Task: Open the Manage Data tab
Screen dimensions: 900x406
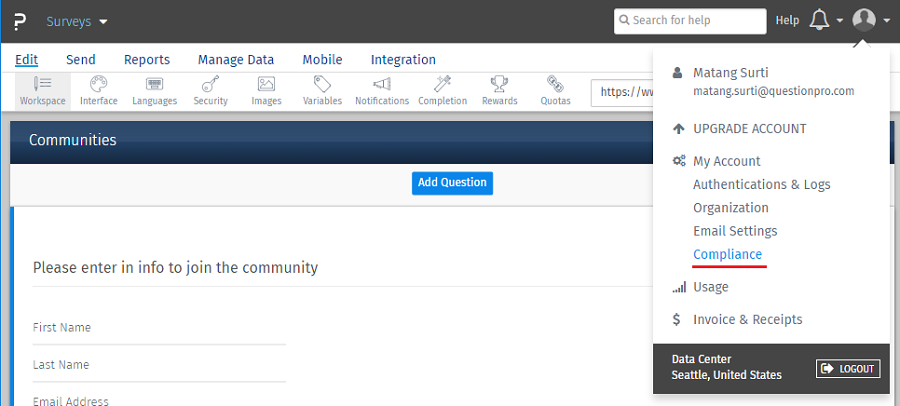Action: (x=235, y=60)
